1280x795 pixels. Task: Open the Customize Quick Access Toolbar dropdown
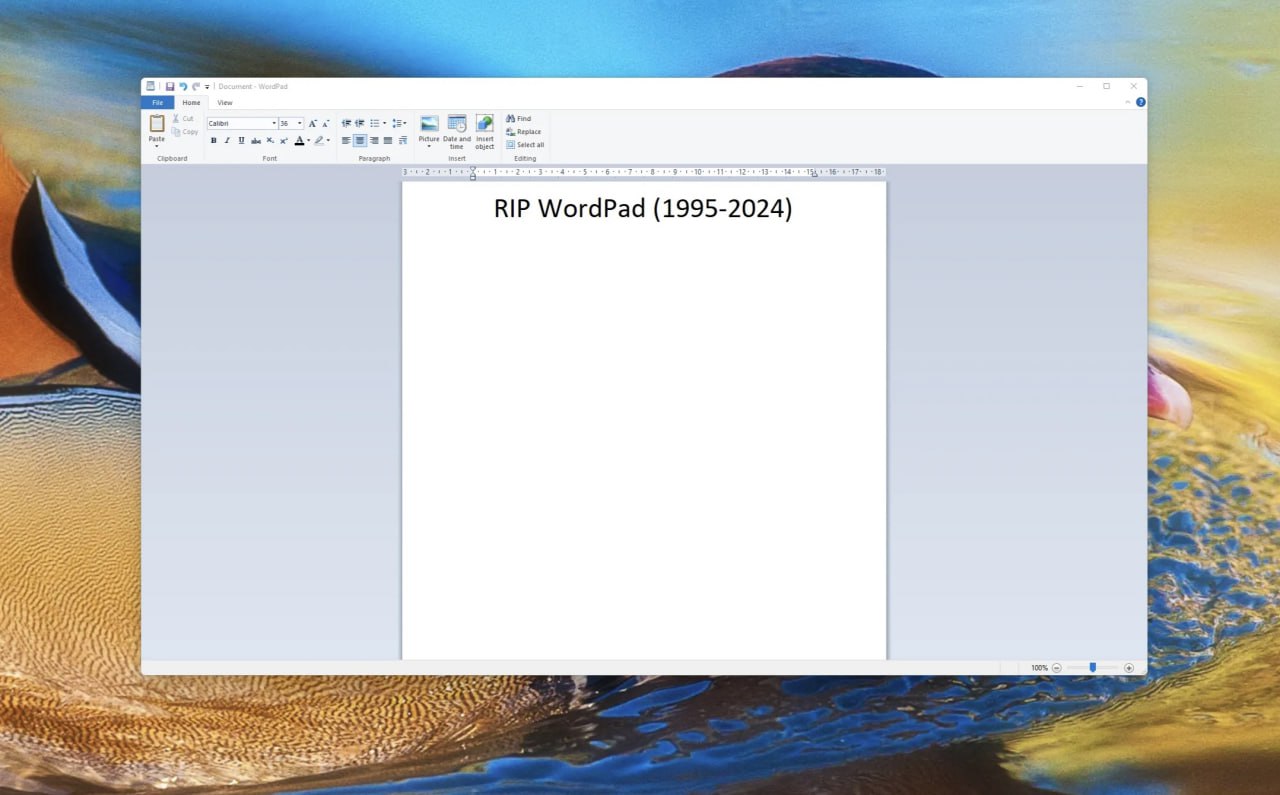[x=207, y=87]
